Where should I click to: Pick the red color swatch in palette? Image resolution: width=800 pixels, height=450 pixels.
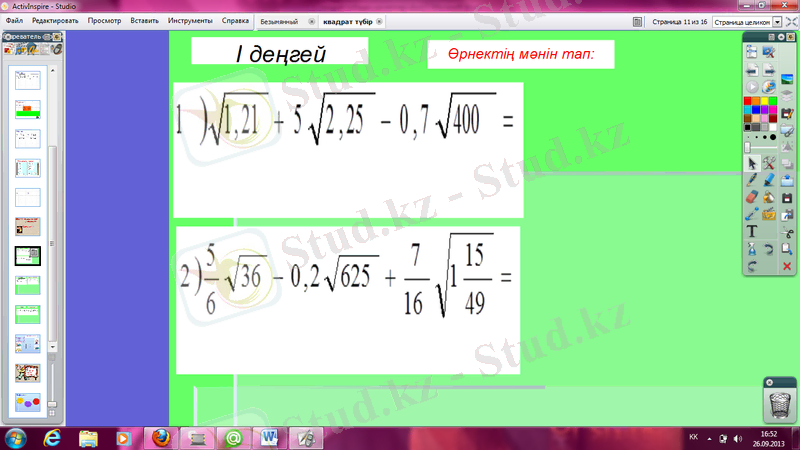747,101
